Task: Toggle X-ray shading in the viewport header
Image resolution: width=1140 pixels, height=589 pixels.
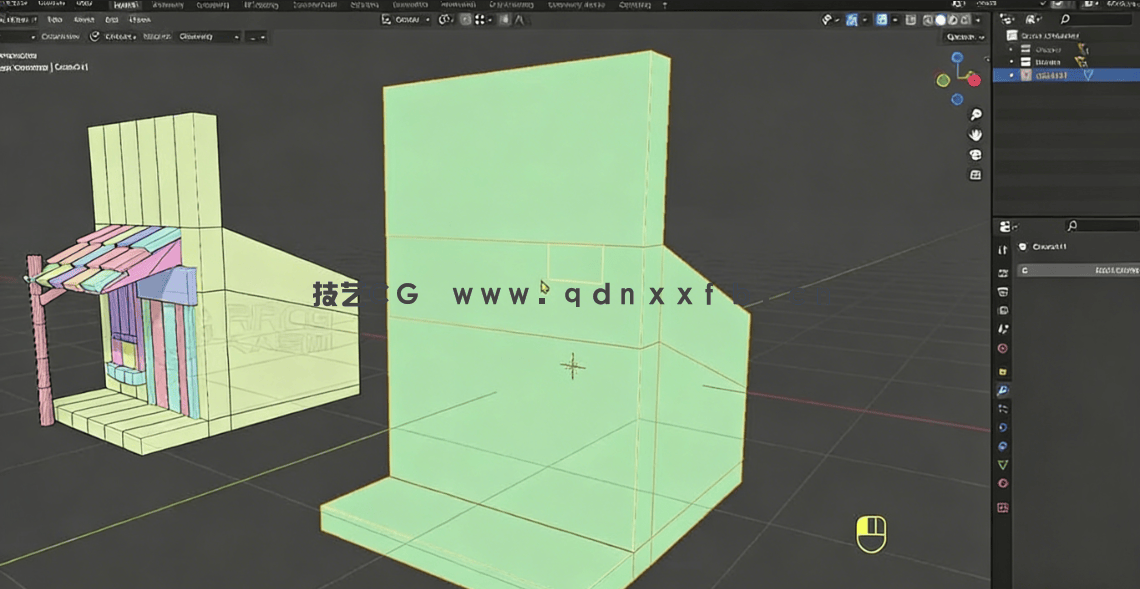Action: [x=909, y=20]
